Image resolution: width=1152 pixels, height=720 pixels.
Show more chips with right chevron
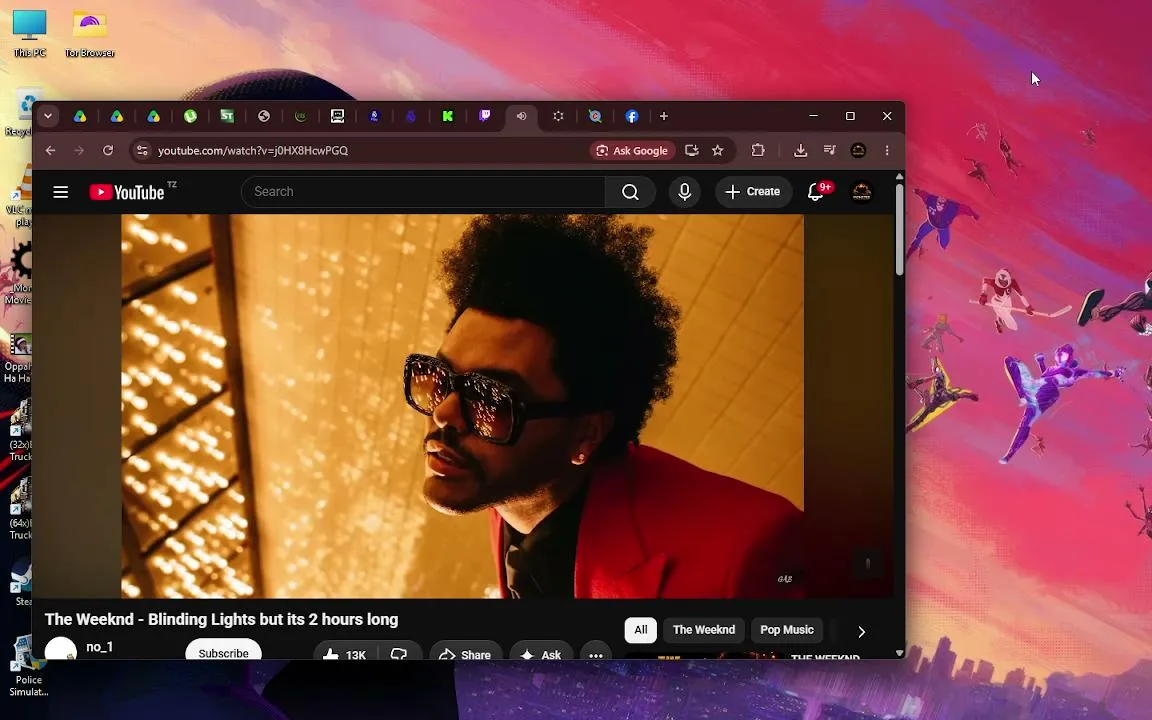pyautogui.click(x=862, y=631)
